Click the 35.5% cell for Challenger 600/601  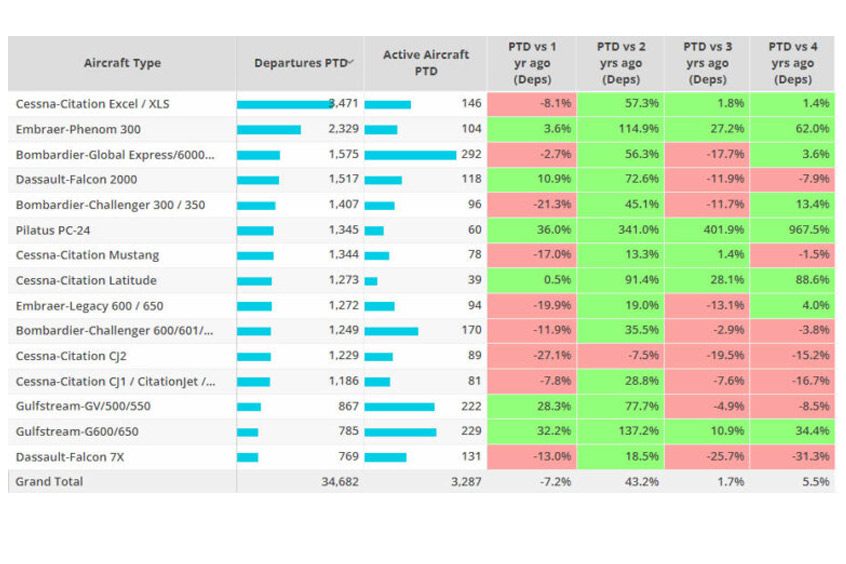pos(620,331)
